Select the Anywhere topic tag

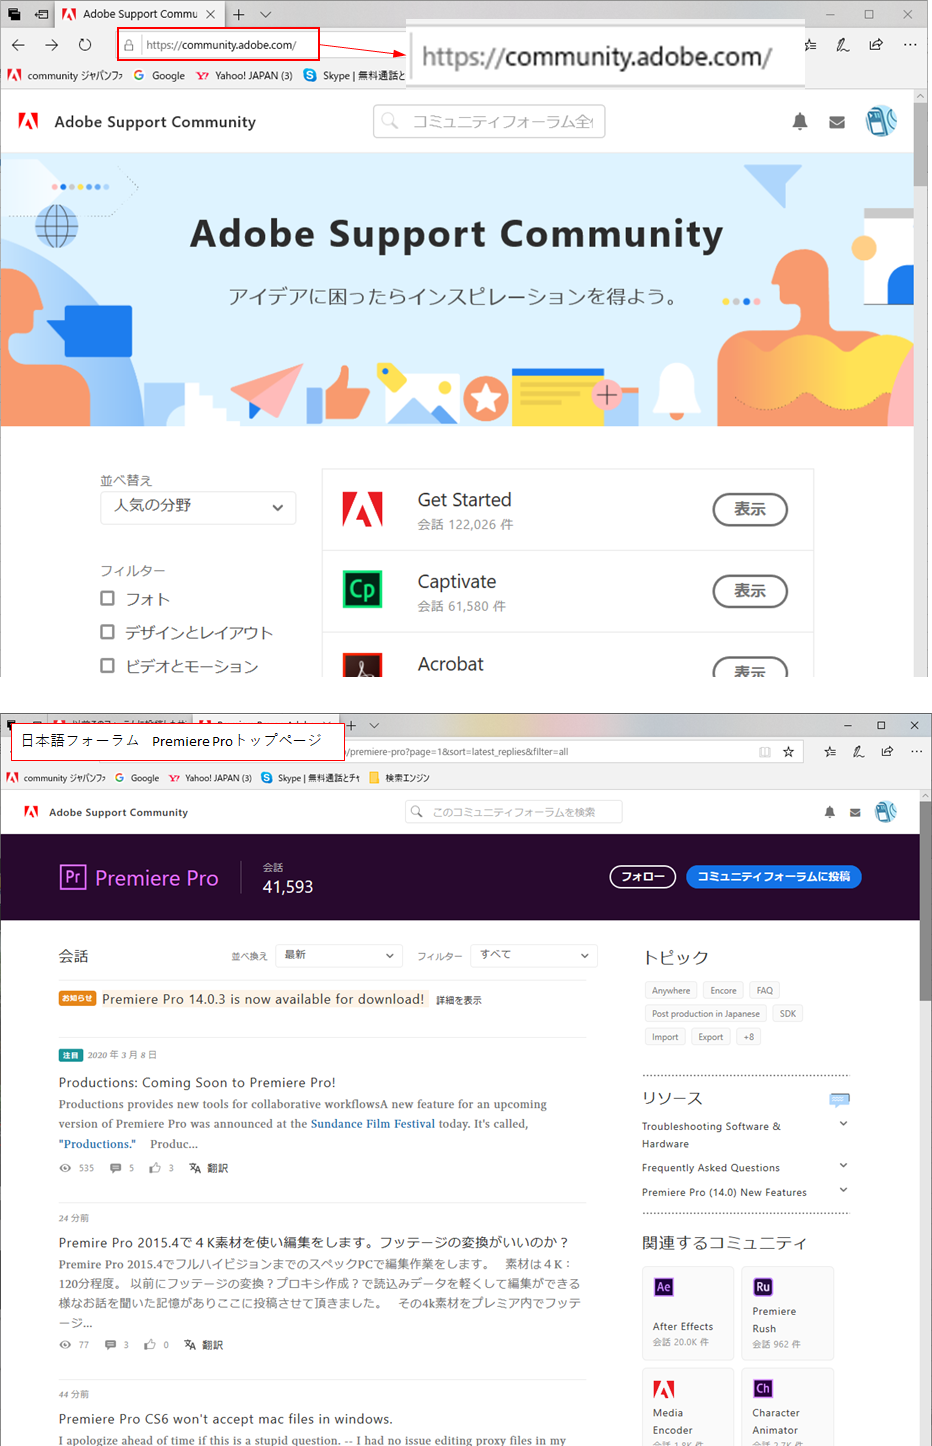click(671, 991)
